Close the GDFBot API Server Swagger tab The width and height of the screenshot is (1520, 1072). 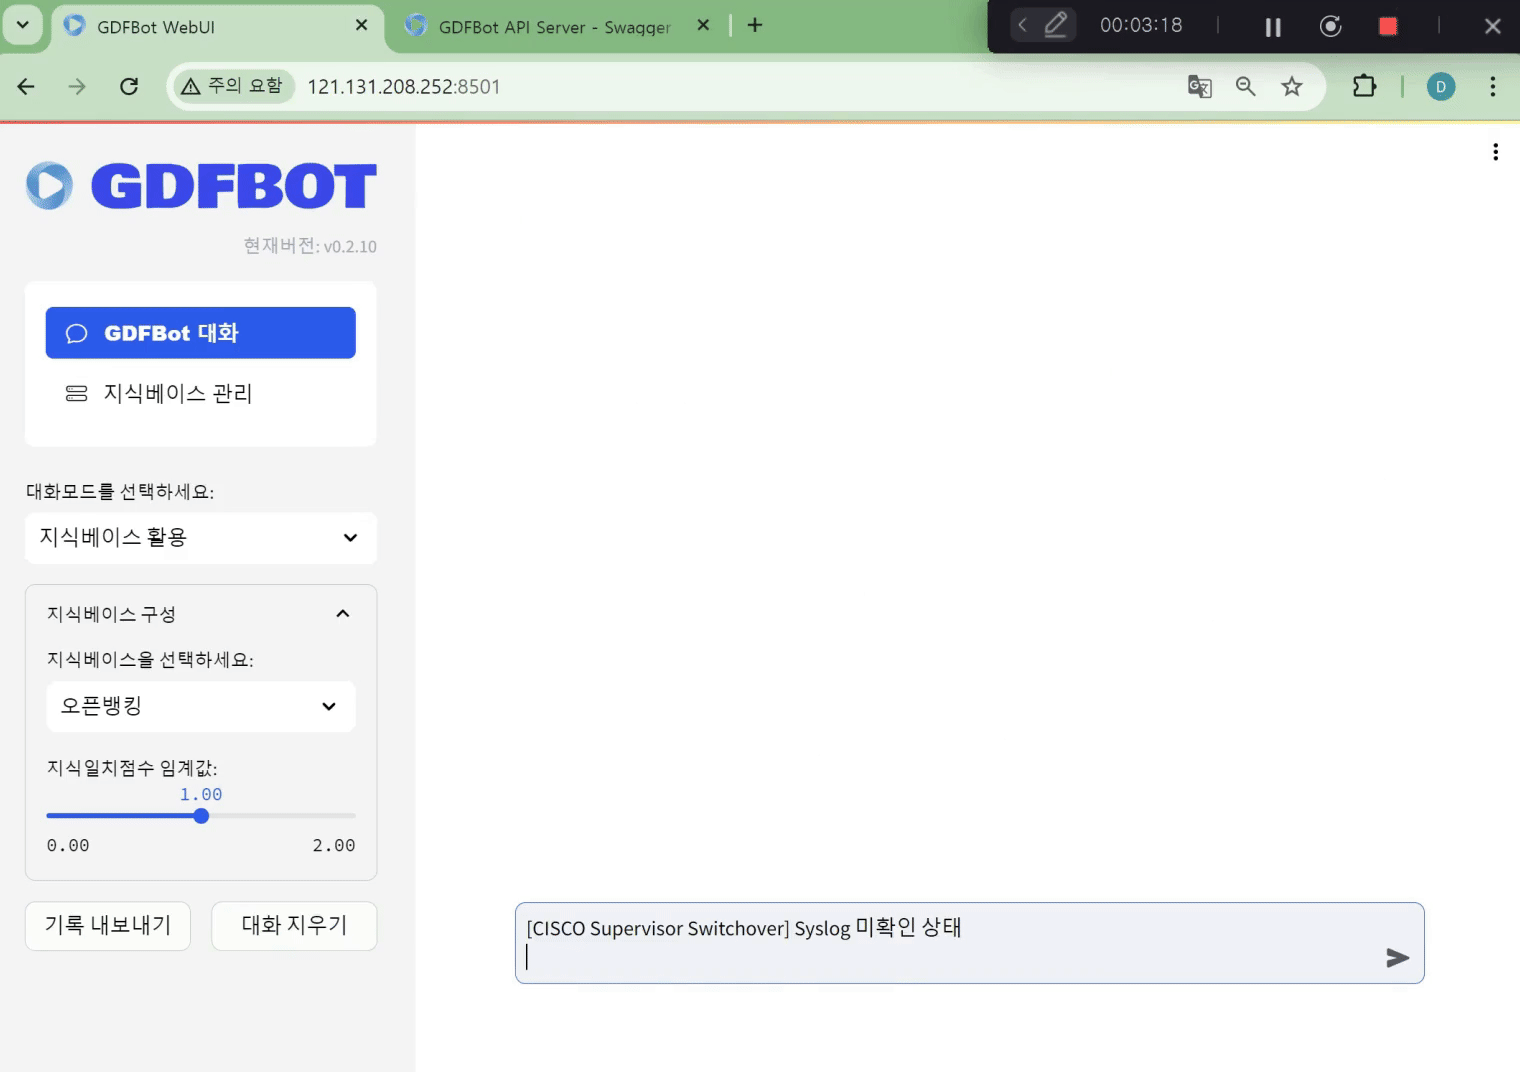point(703,25)
